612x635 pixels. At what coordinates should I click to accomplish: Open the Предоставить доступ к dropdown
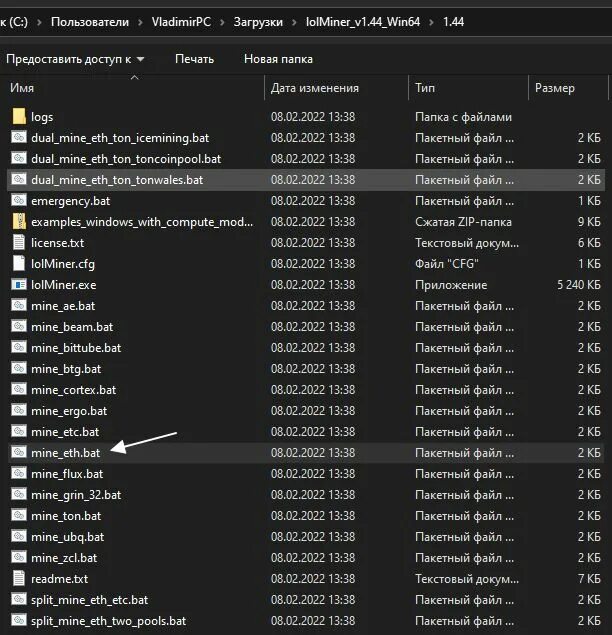(75, 59)
